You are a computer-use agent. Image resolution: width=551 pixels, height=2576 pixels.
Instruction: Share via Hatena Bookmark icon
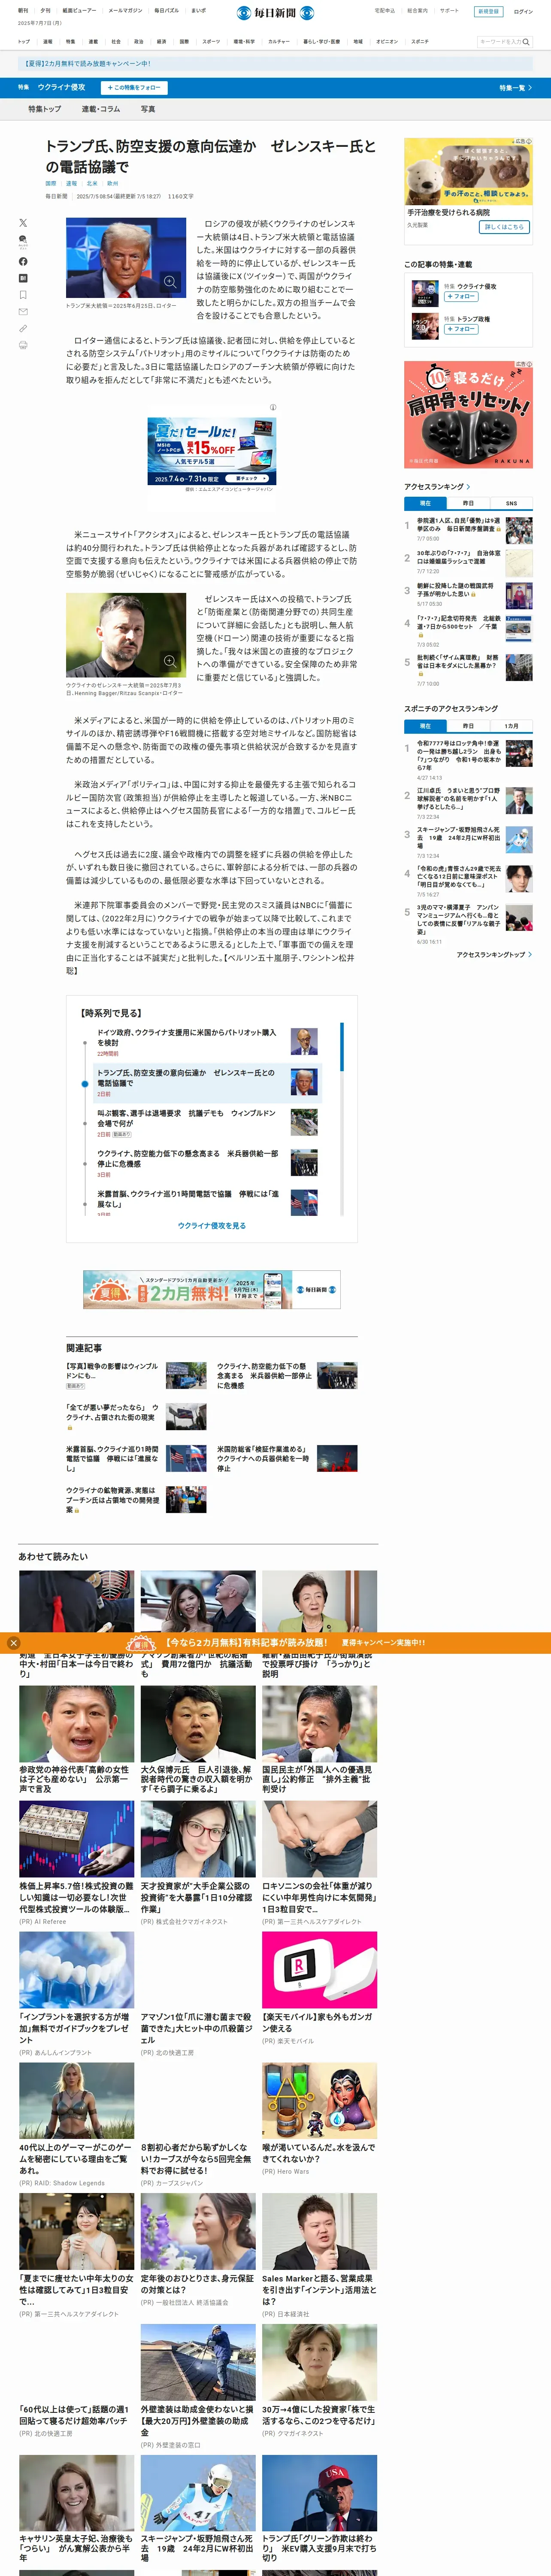[x=23, y=278]
